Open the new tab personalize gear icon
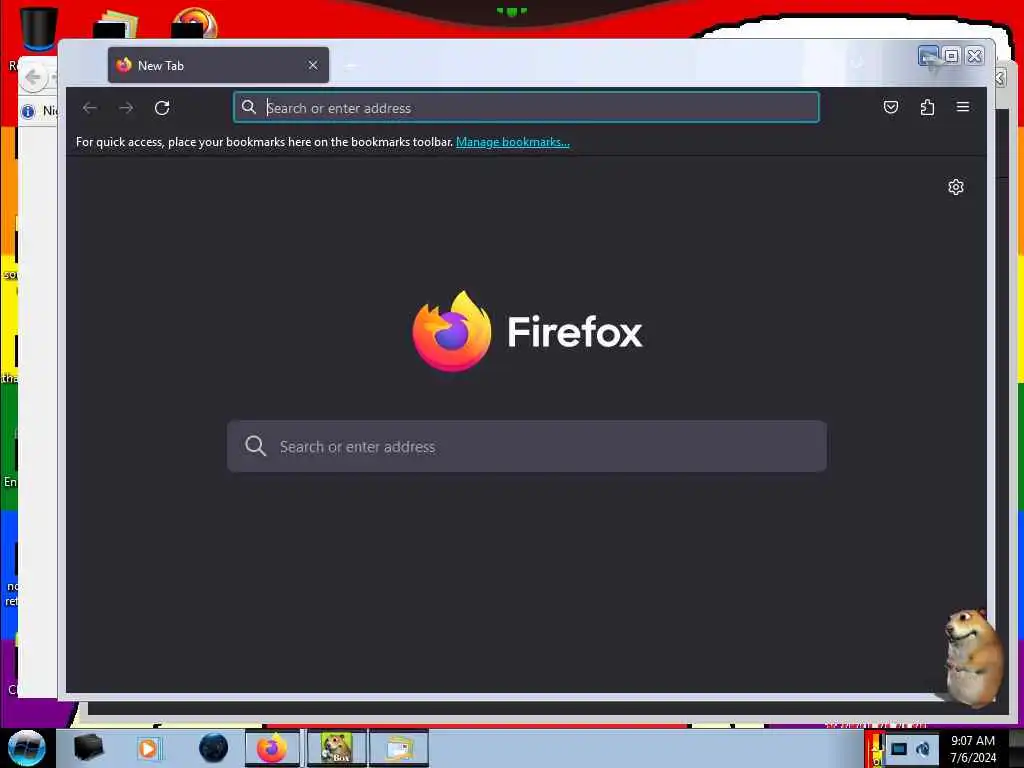Image resolution: width=1024 pixels, height=768 pixels. click(x=955, y=187)
